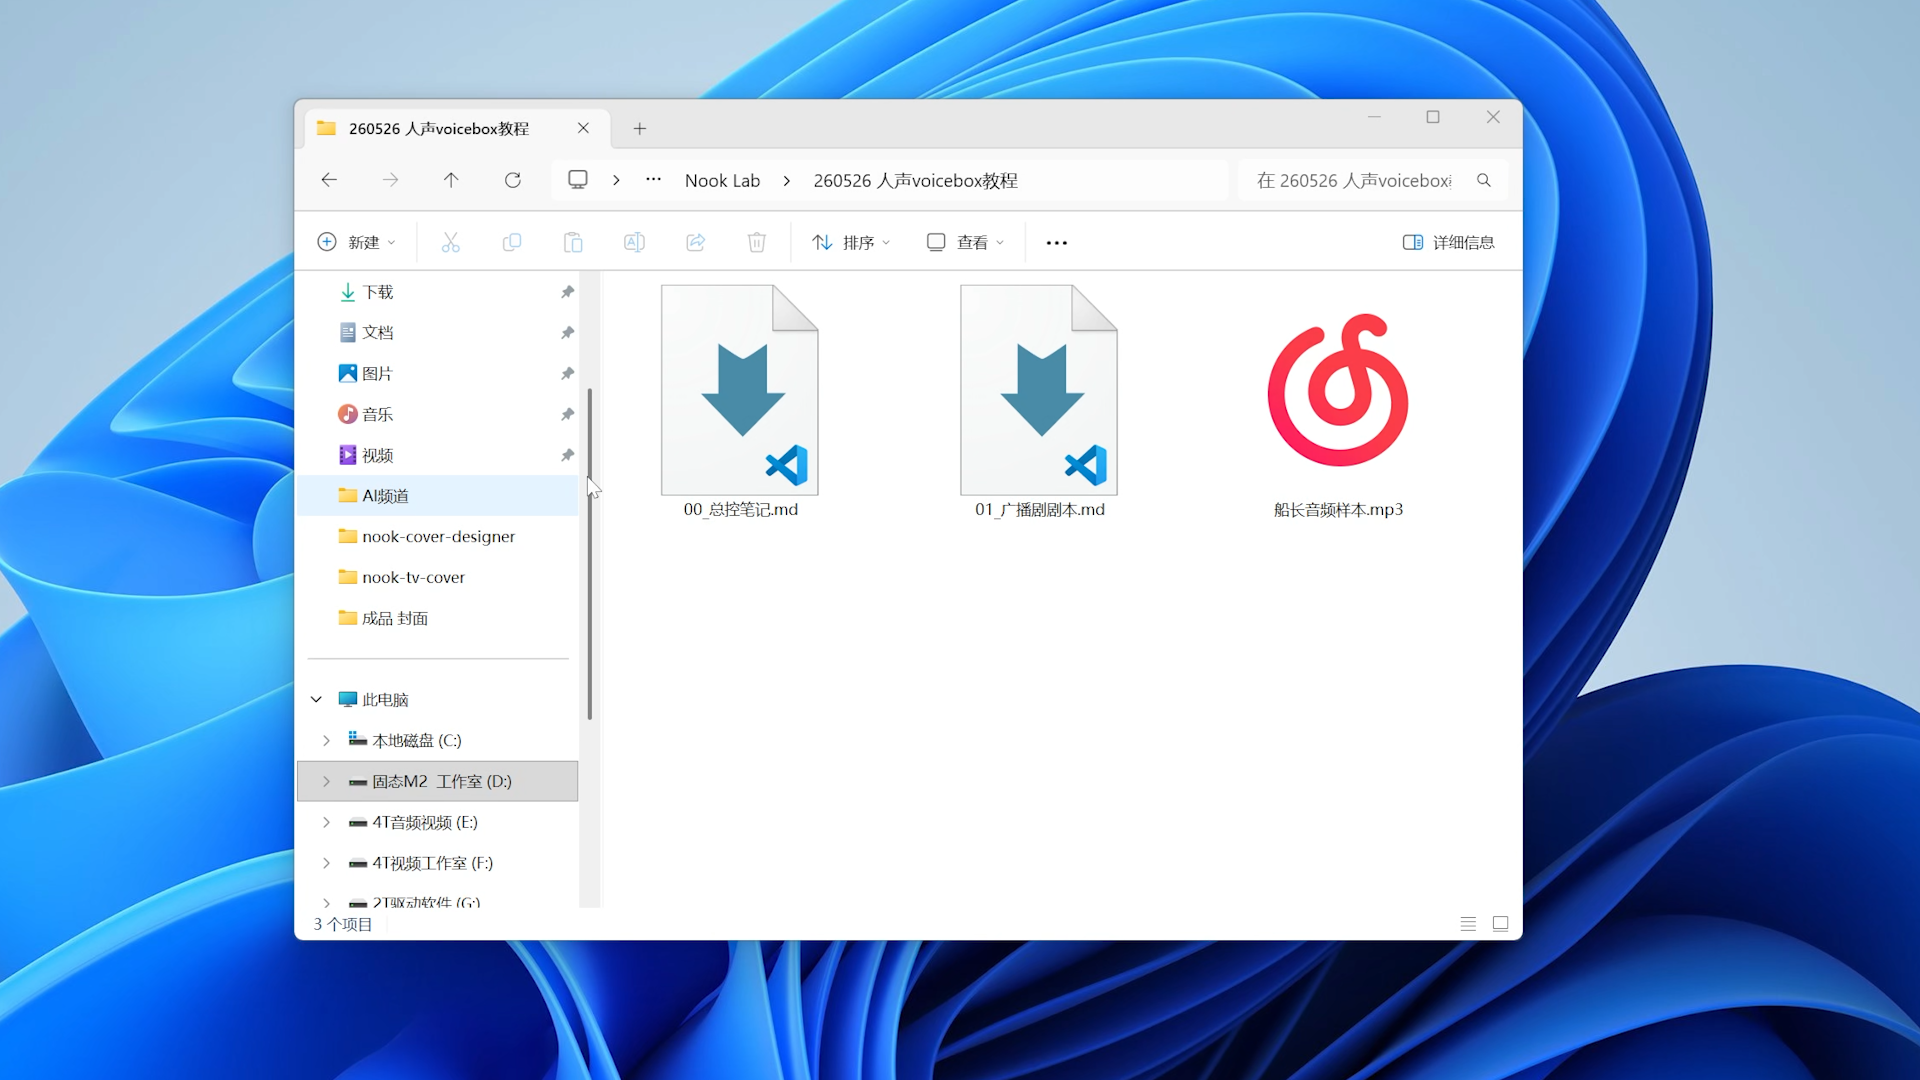Click the This PC monitor icon in address bar

point(578,180)
